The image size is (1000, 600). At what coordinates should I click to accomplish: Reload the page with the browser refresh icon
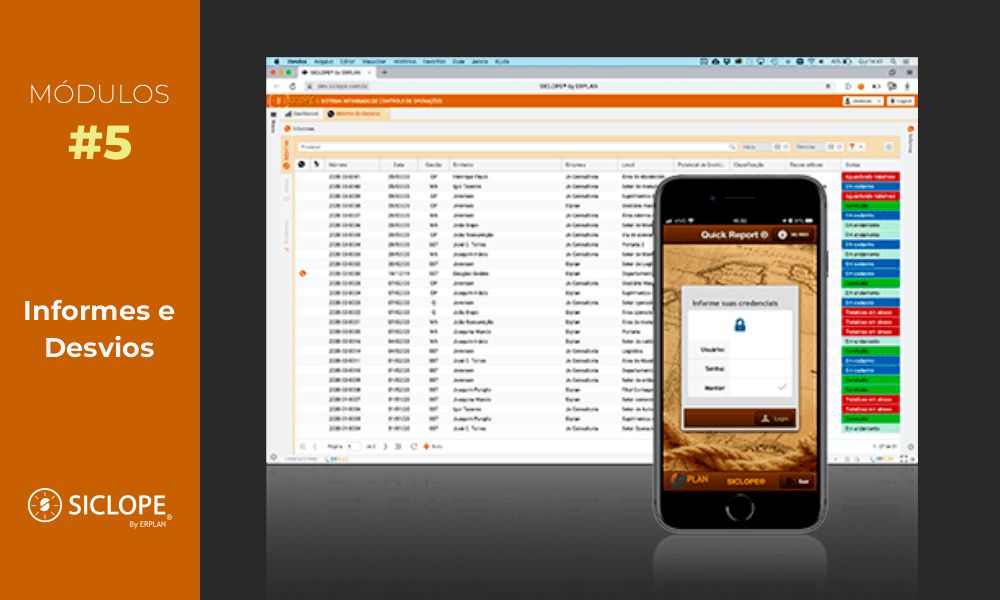coord(293,86)
